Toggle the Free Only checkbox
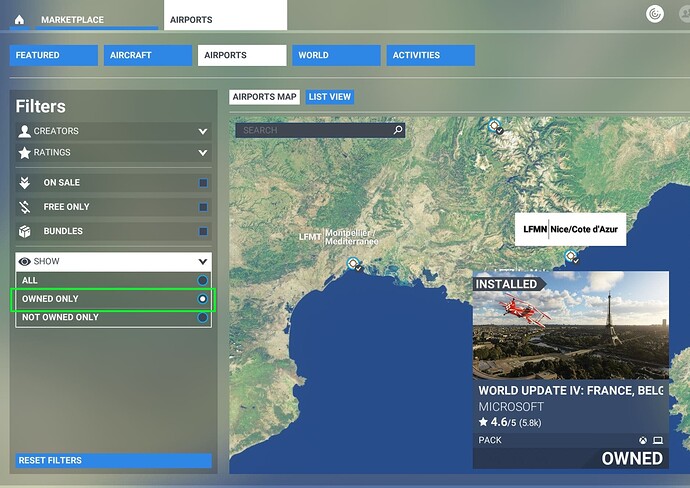The image size is (690, 488). (203, 207)
